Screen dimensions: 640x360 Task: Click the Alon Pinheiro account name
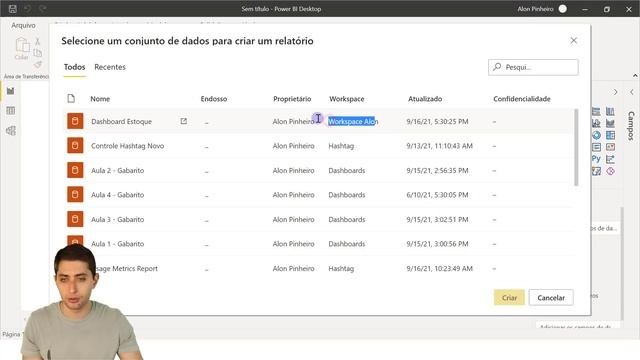click(536, 9)
